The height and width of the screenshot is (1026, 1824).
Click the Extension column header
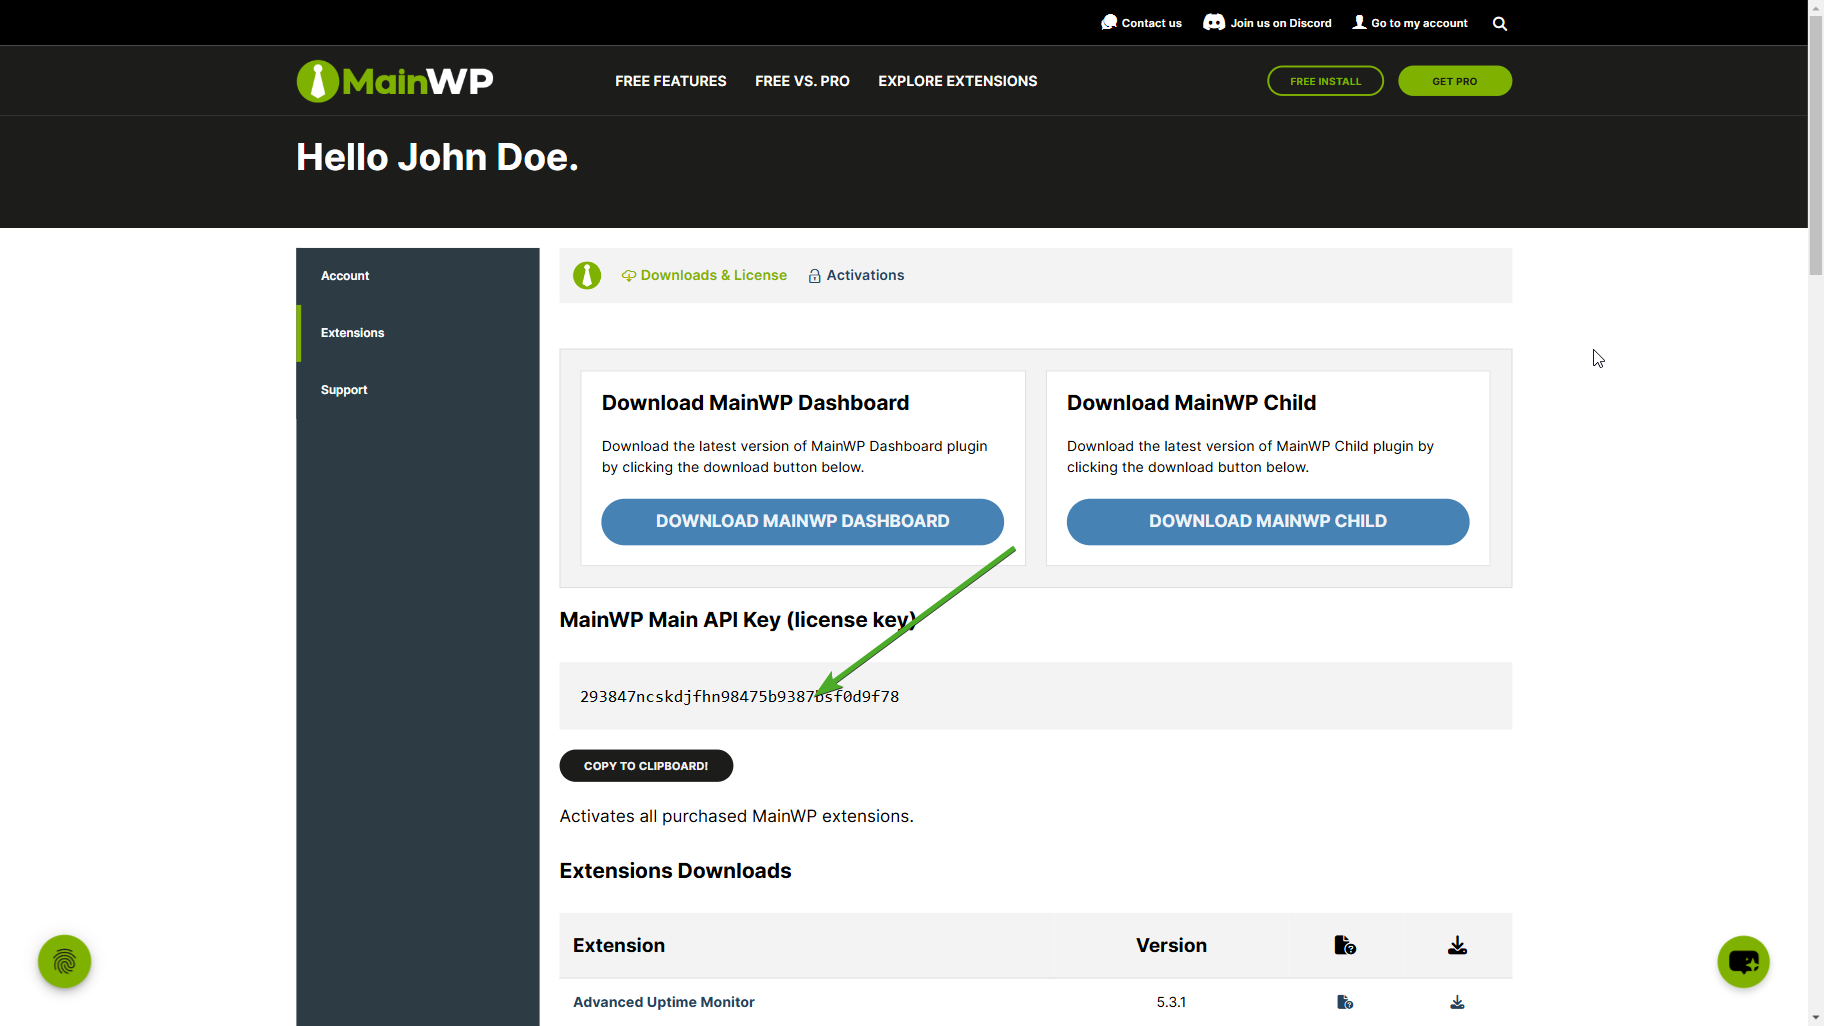tap(618, 945)
